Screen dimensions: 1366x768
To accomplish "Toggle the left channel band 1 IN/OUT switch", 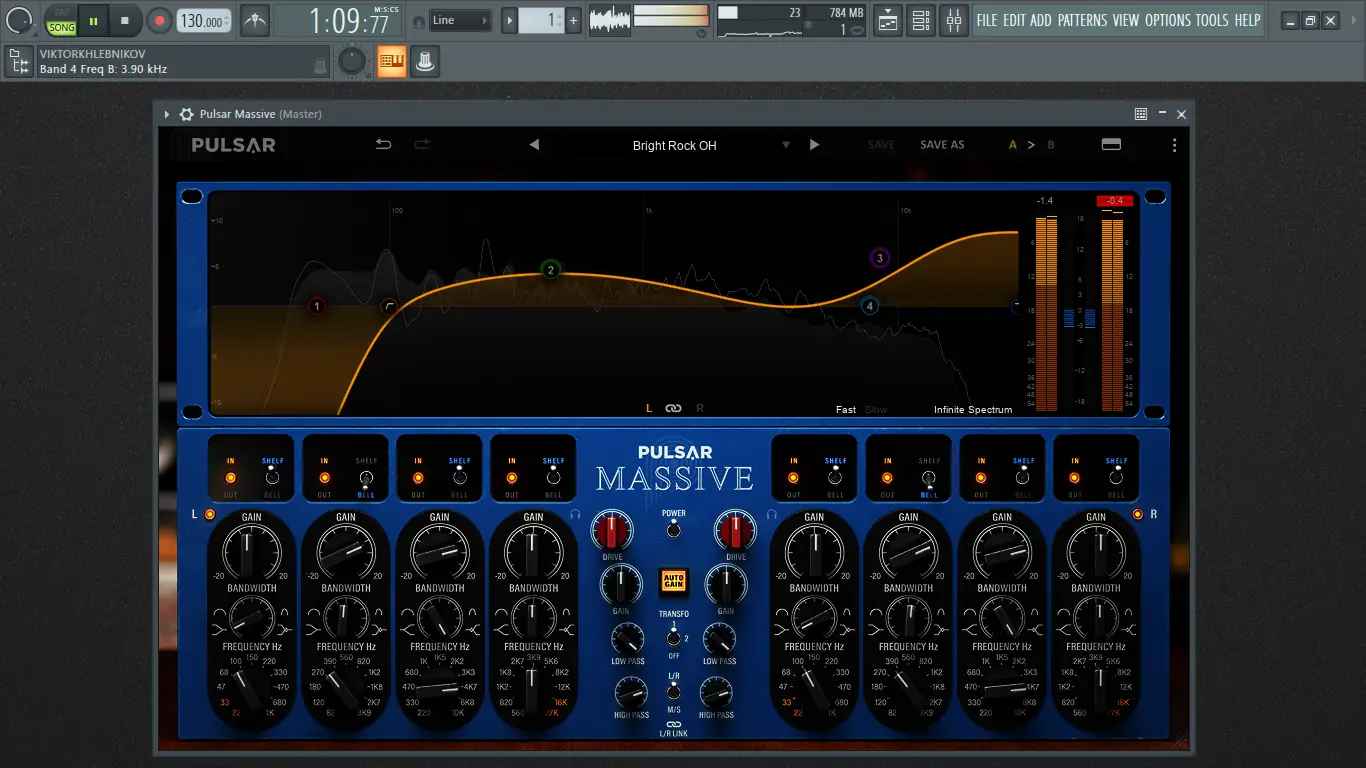I will pyautogui.click(x=230, y=477).
